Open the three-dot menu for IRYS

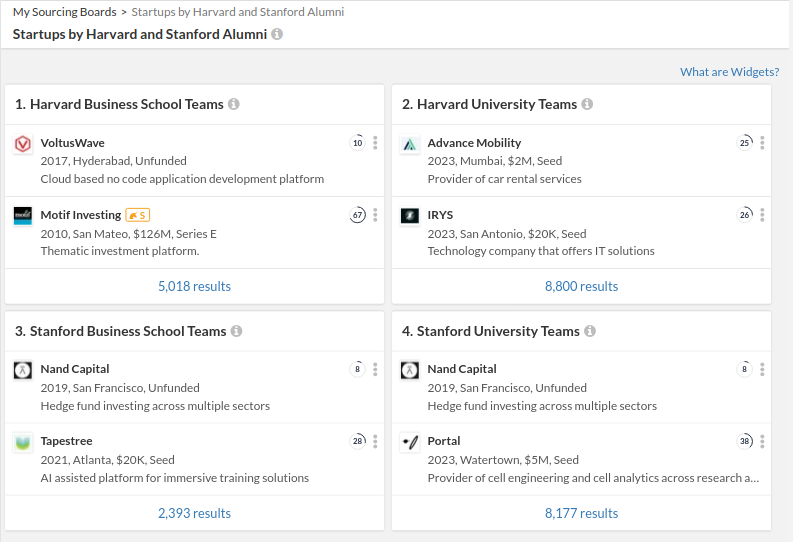pos(762,215)
